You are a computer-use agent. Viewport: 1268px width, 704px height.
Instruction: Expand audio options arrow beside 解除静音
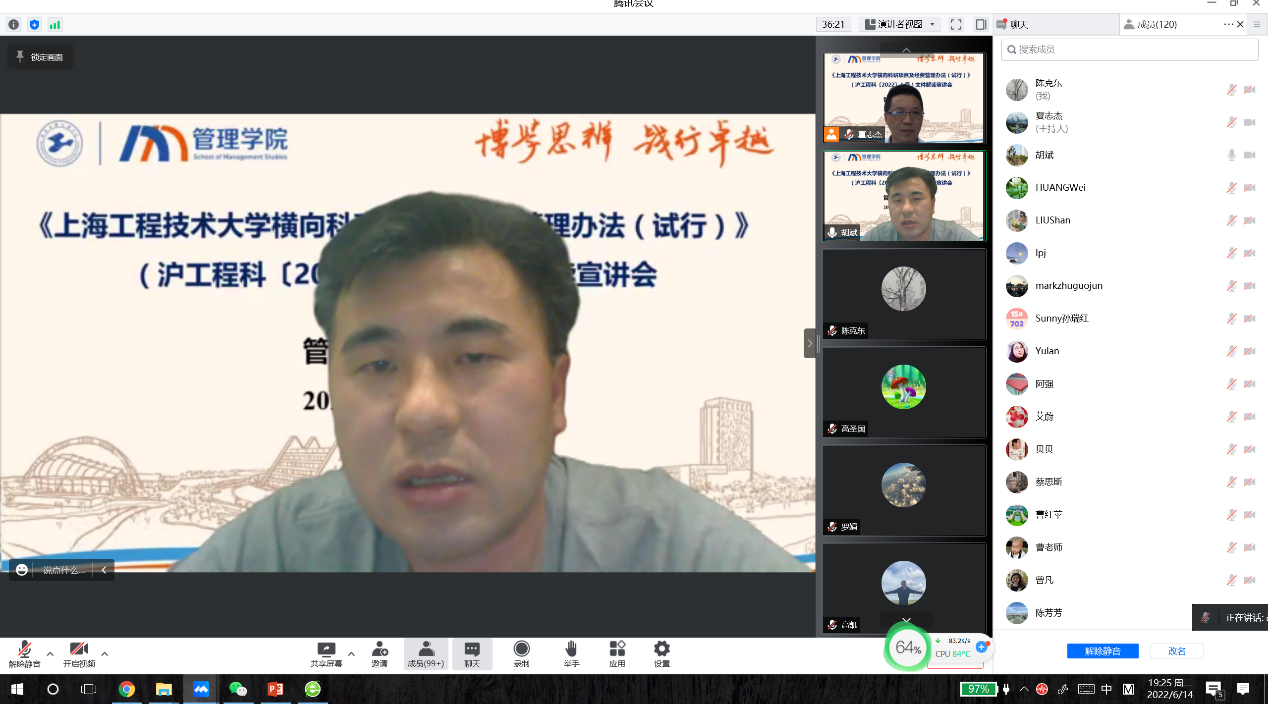[50, 654]
